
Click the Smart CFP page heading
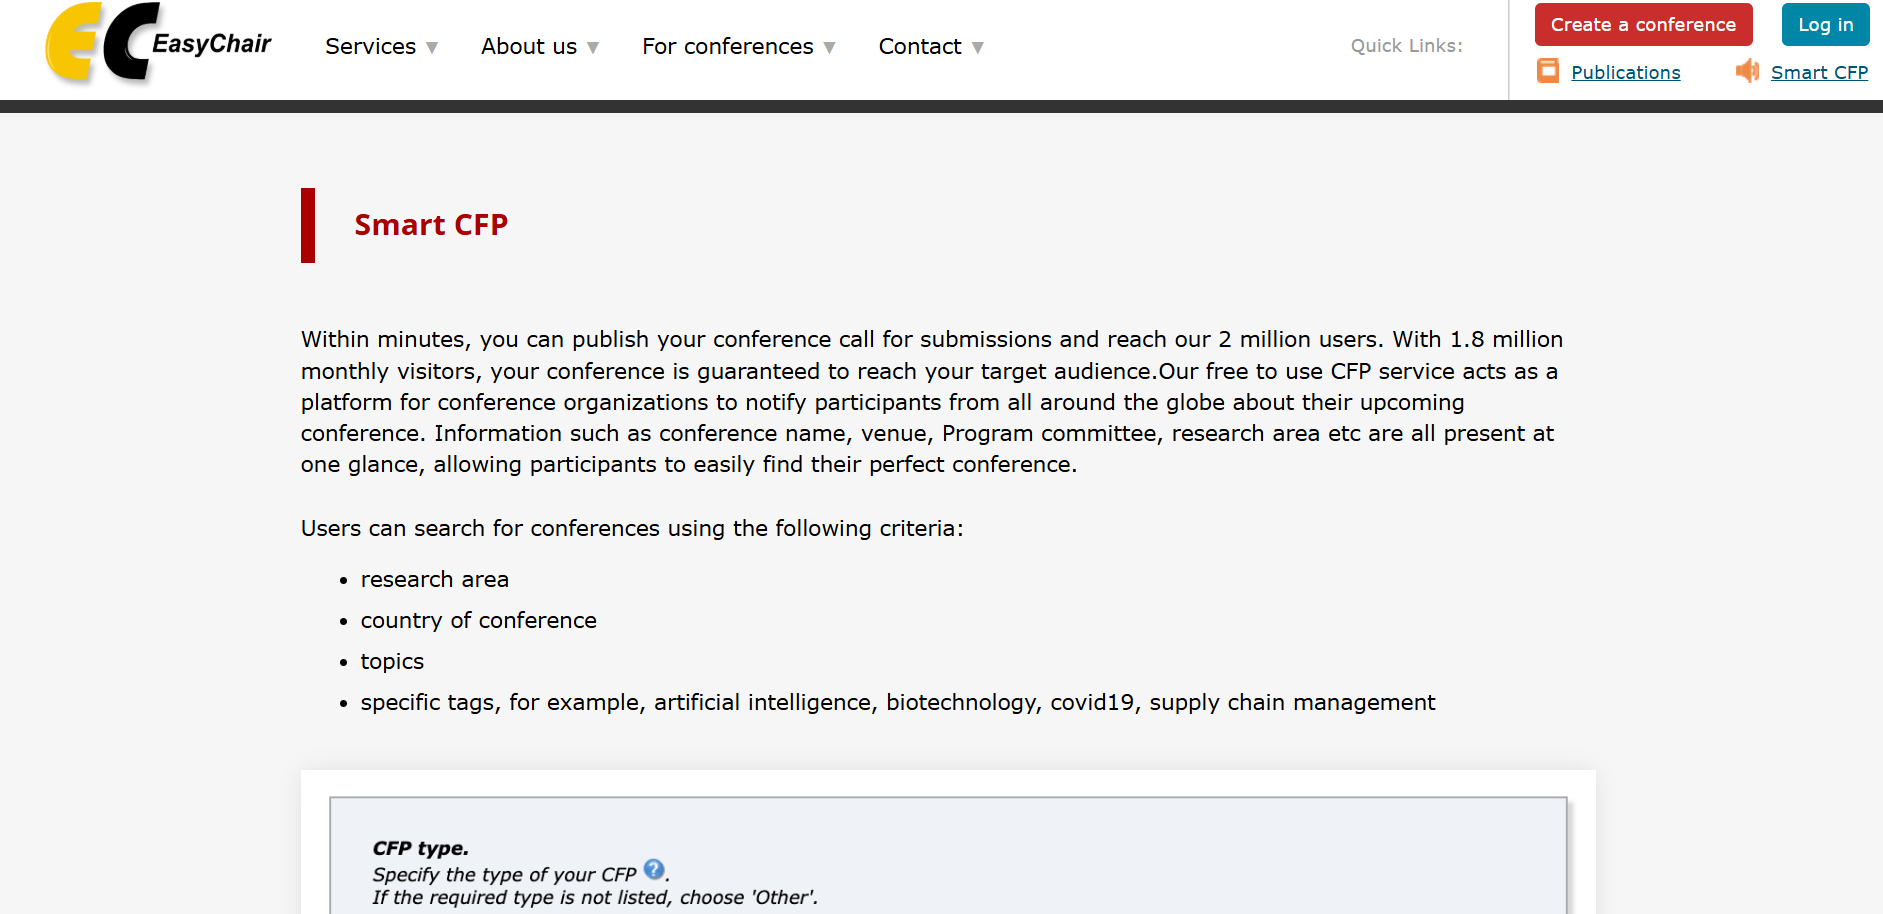[x=431, y=225]
